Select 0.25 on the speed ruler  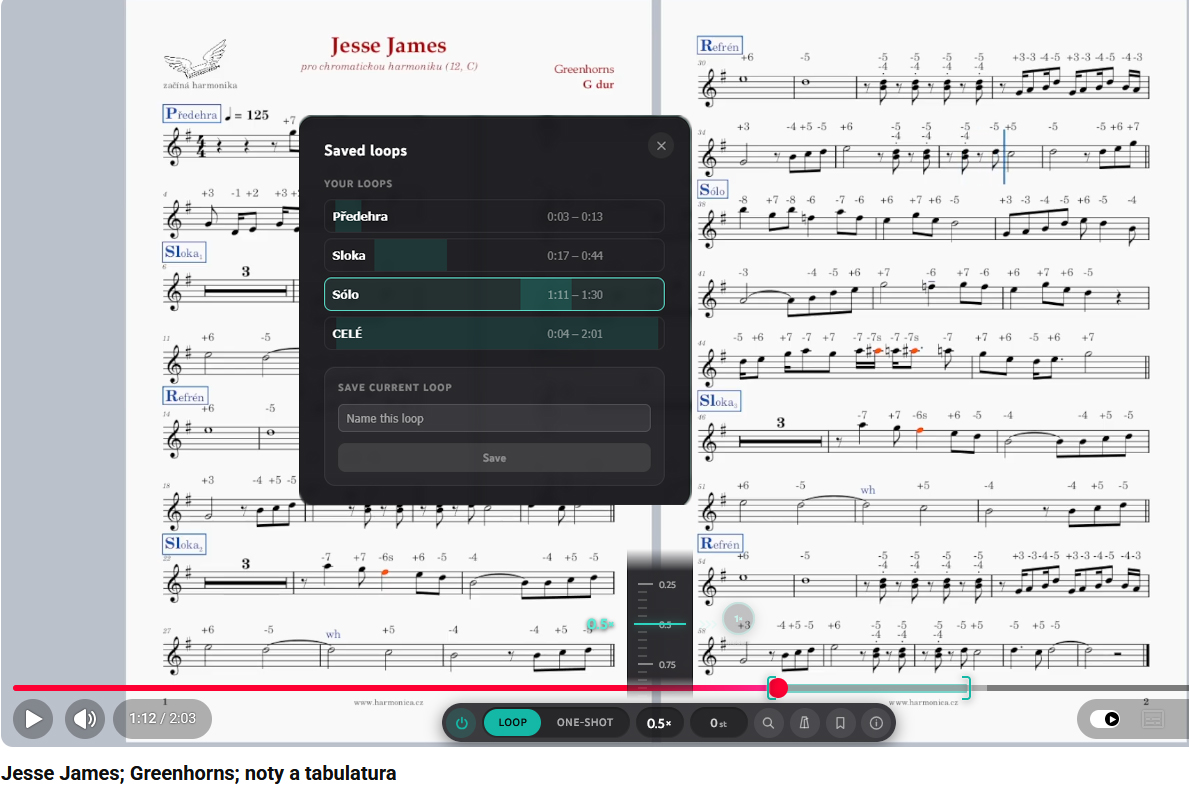(667, 585)
